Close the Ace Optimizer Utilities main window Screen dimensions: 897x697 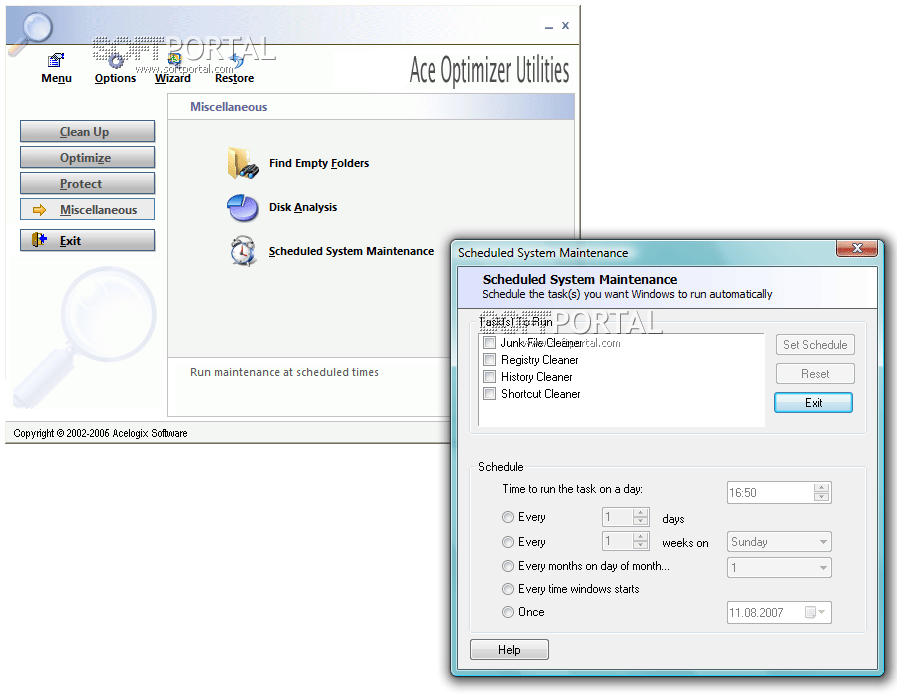[565, 25]
